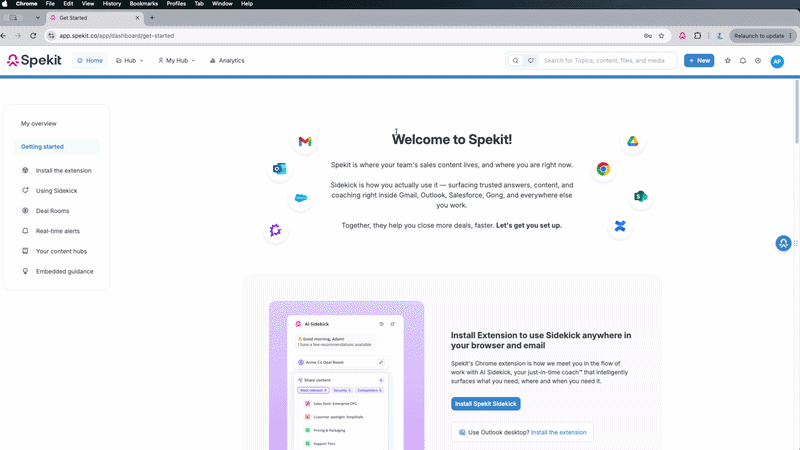800x450 pixels.
Task: Reload the page
Action: [x=33, y=36]
